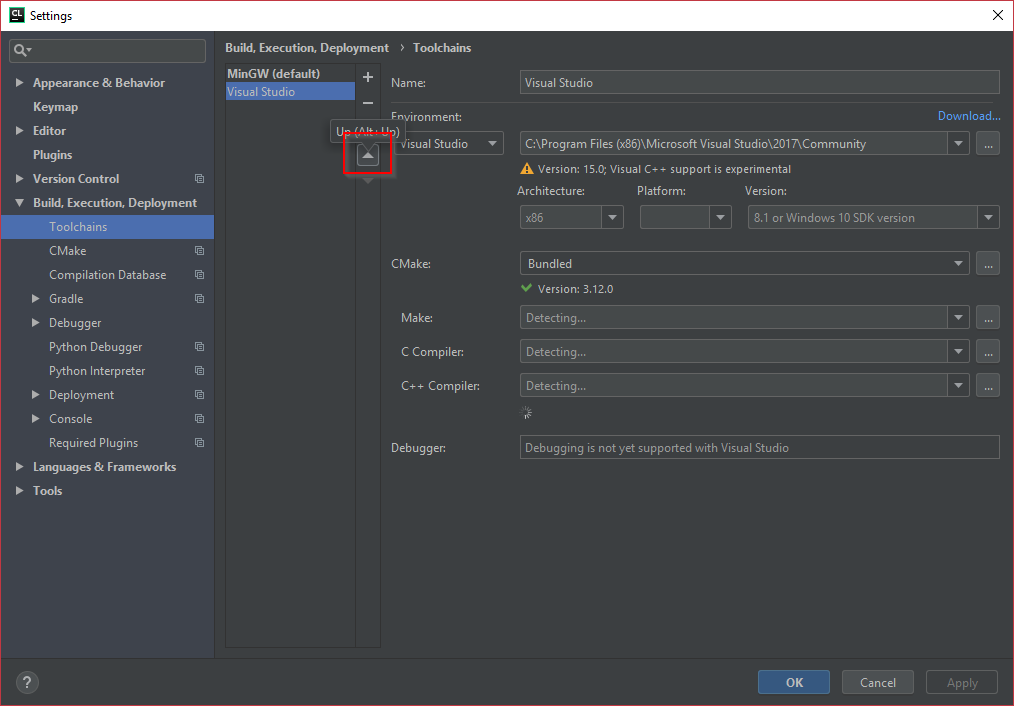The height and width of the screenshot is (706, 1014).
Task: Open the Platform dropdown
Action: coord(720,218)
